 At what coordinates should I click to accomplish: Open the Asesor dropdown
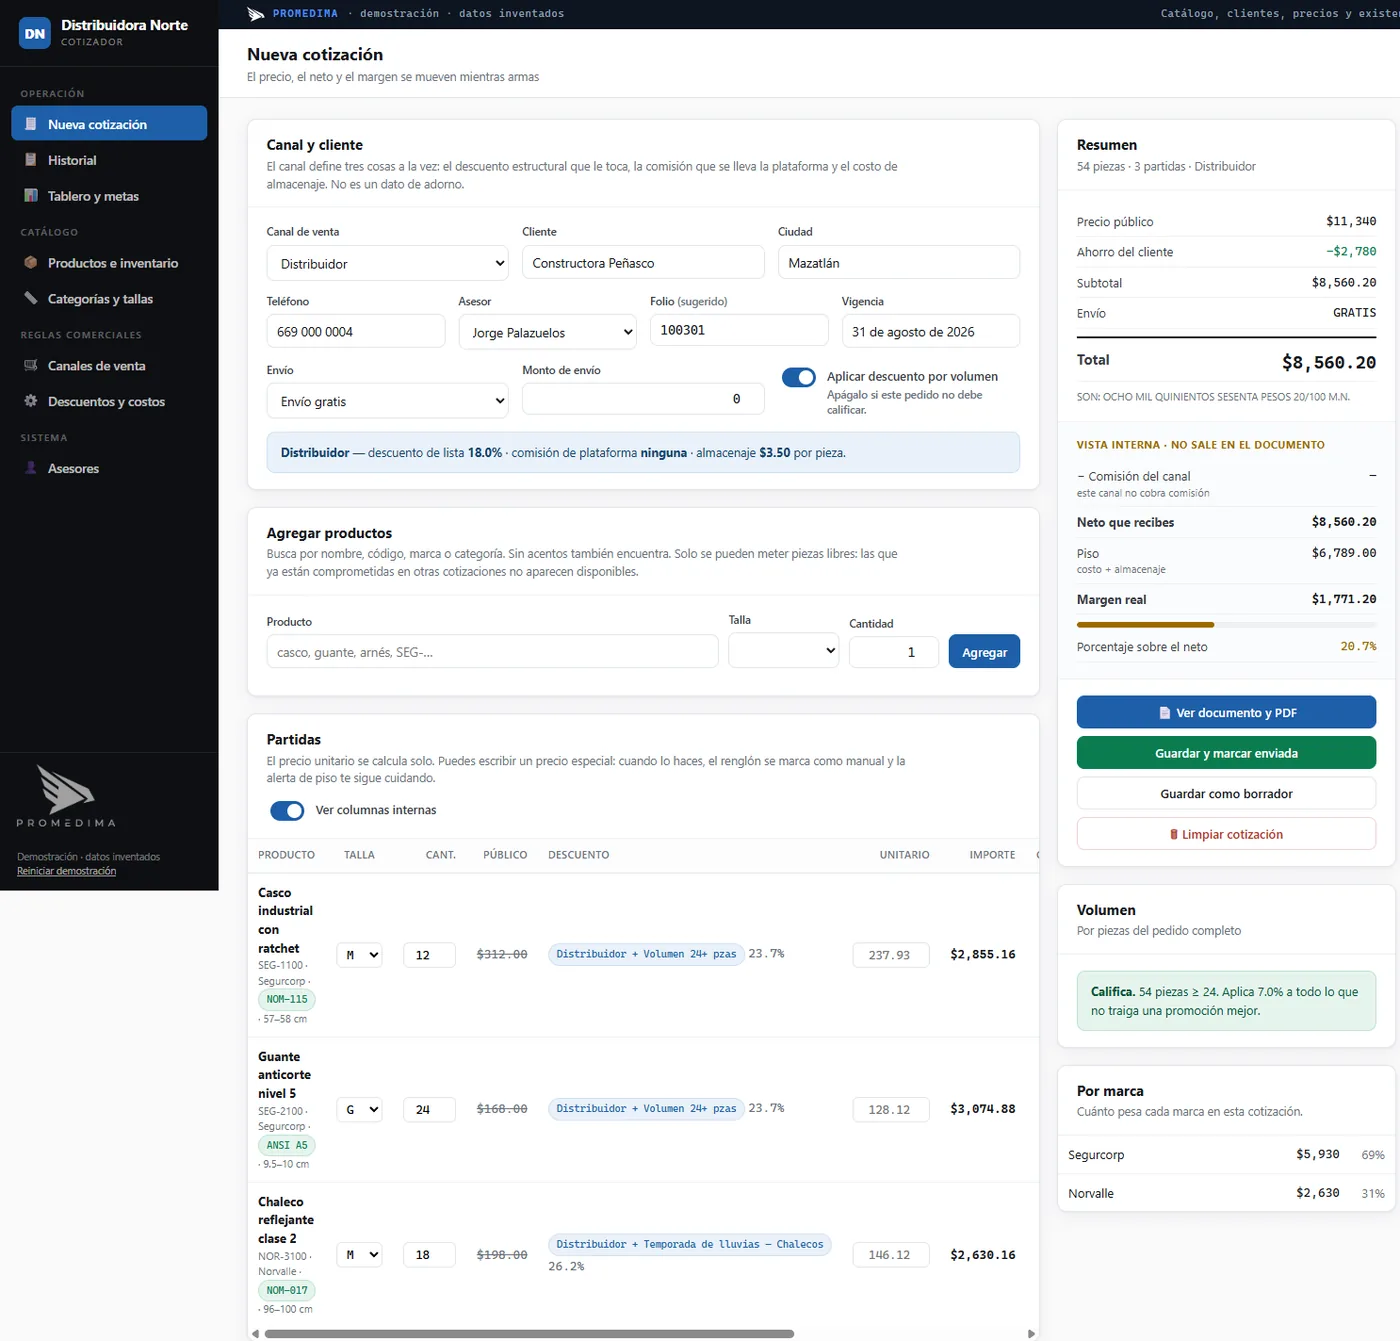(548, 332)
